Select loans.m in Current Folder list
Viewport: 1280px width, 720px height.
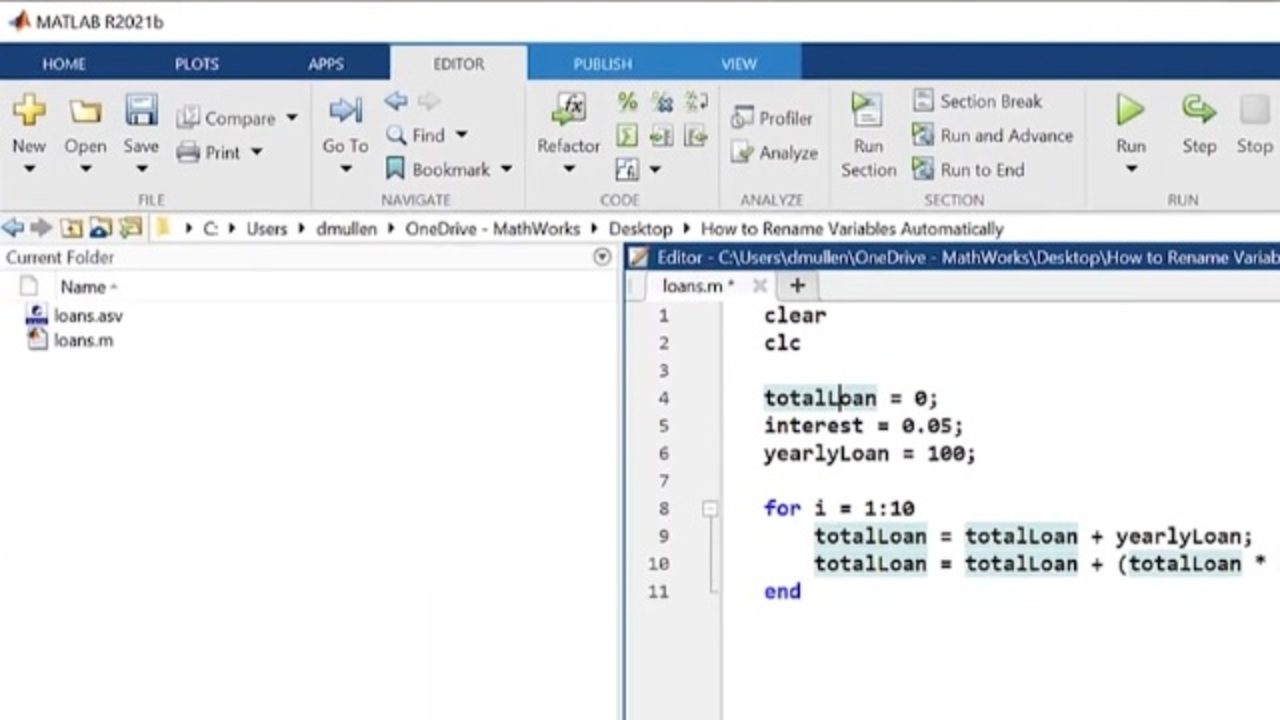pyautogui.click(x=83, y=340)
